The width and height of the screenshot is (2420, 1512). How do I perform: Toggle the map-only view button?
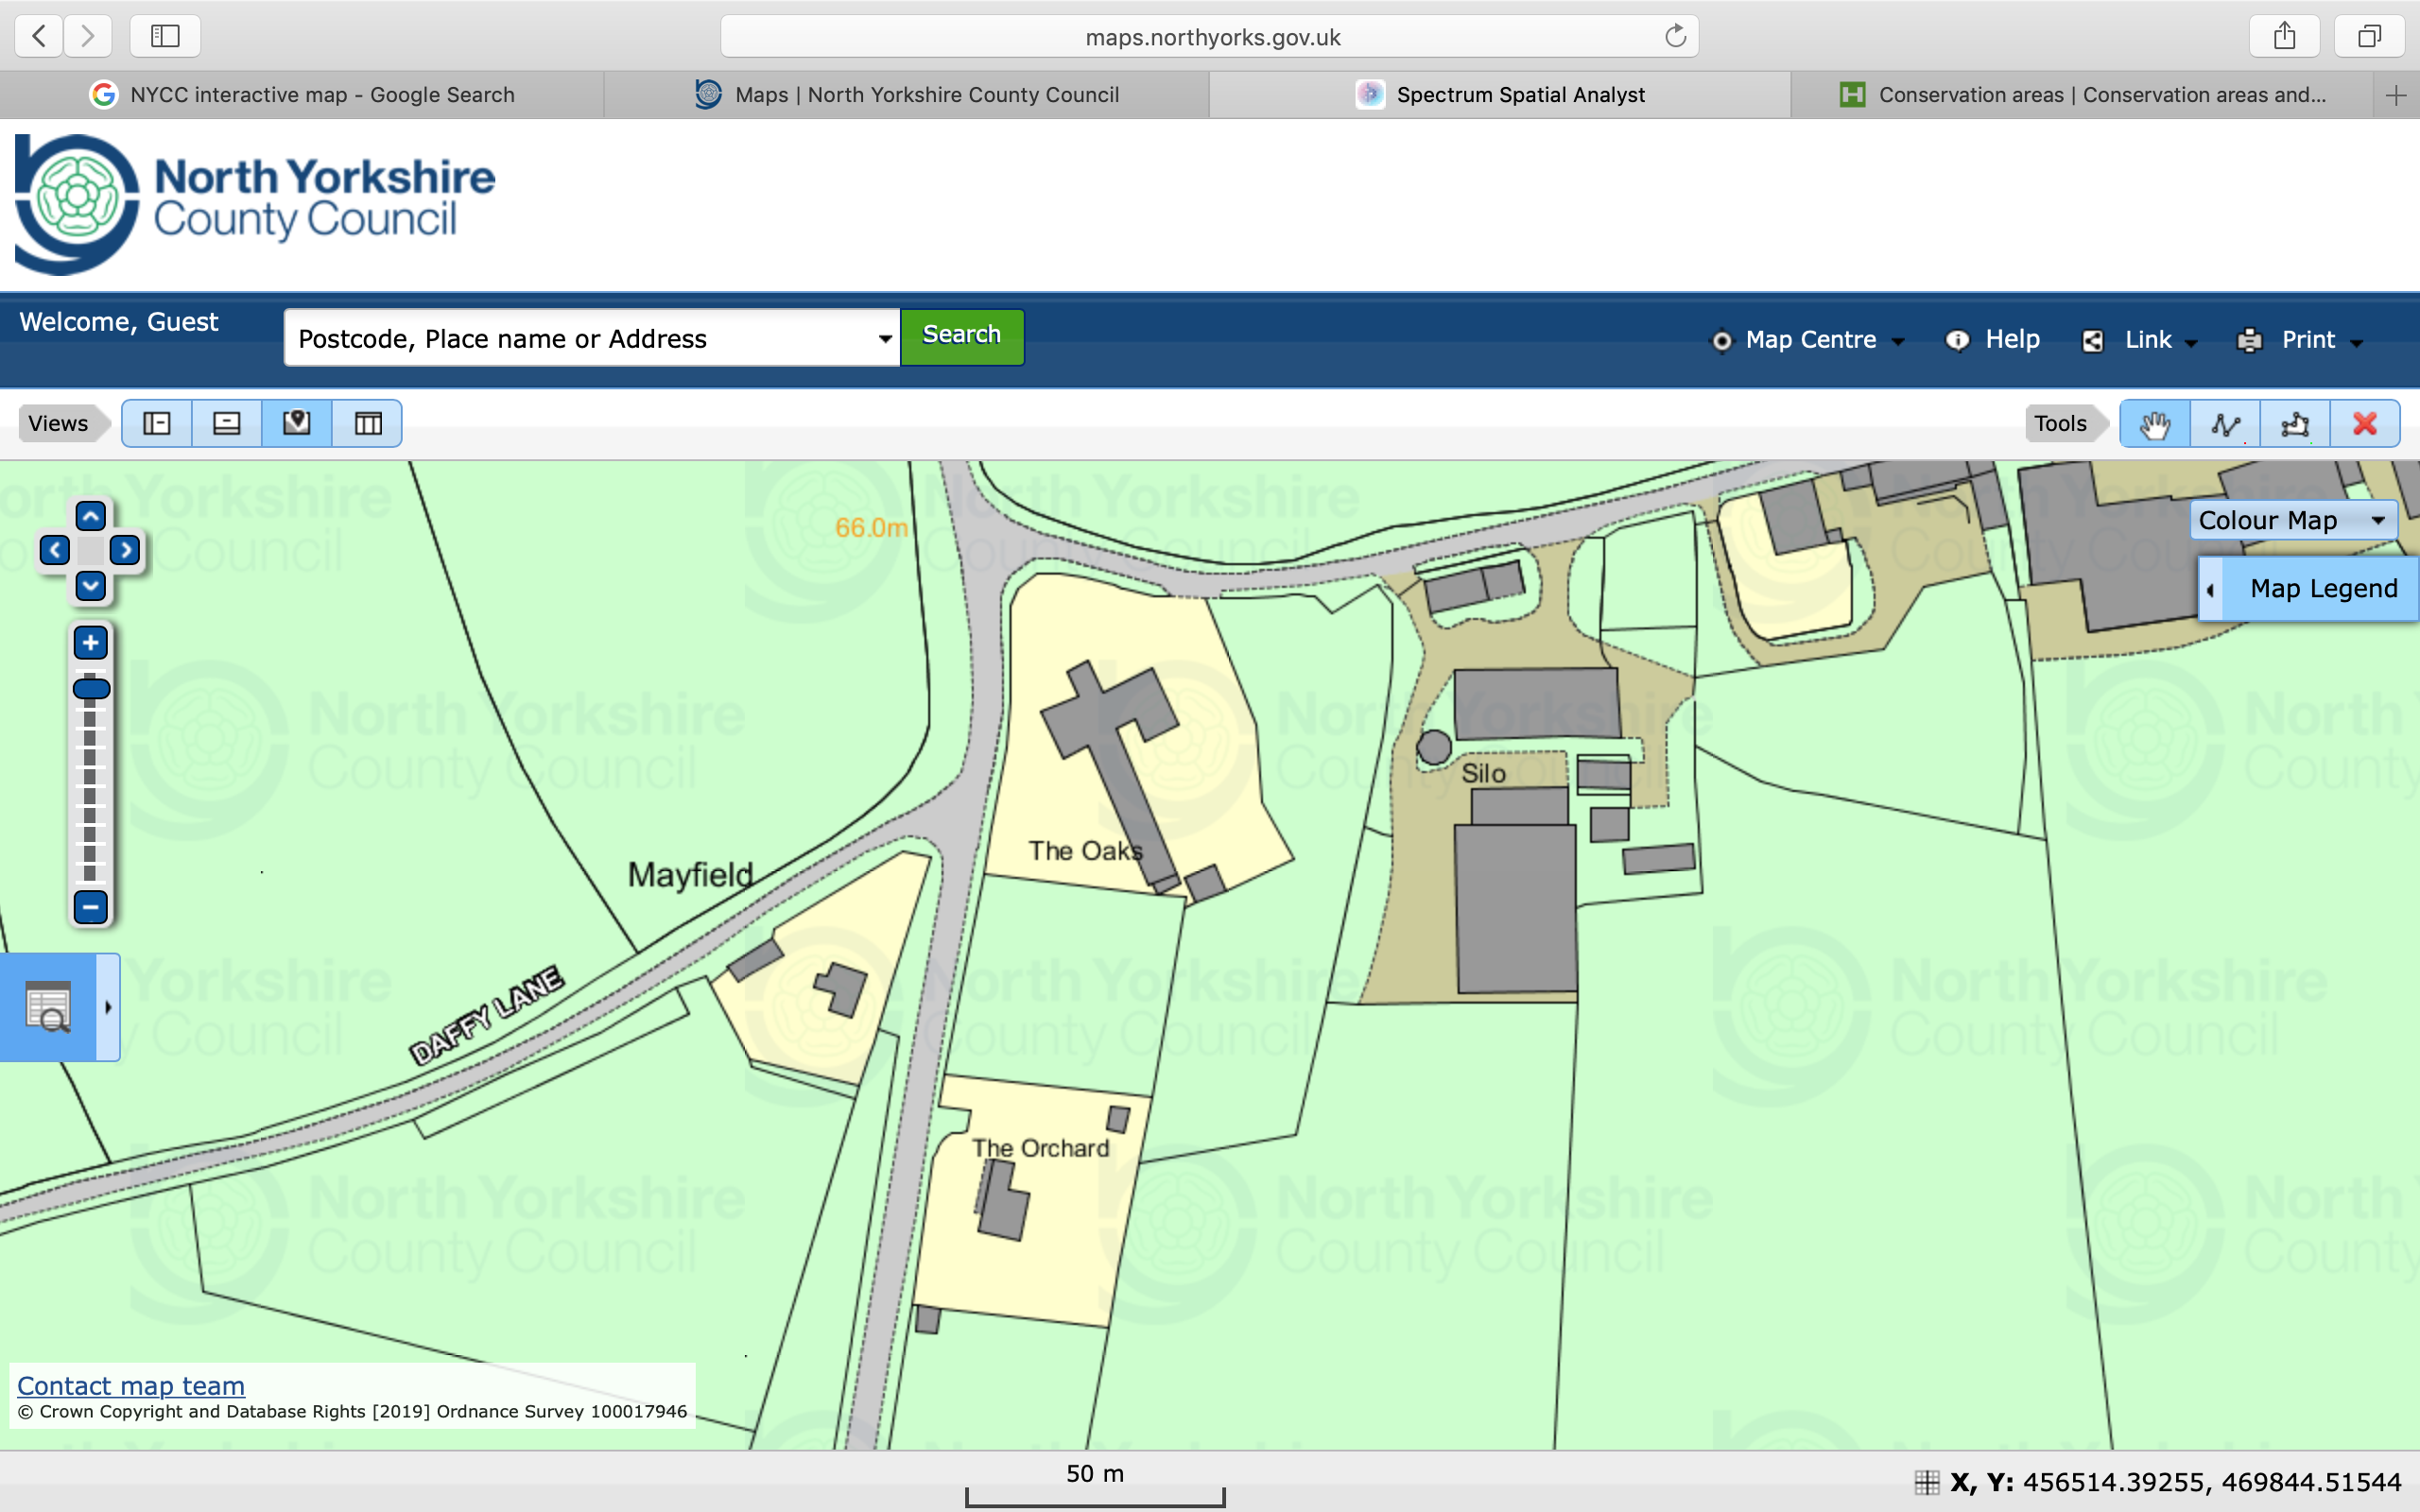(x=297, y=424)
